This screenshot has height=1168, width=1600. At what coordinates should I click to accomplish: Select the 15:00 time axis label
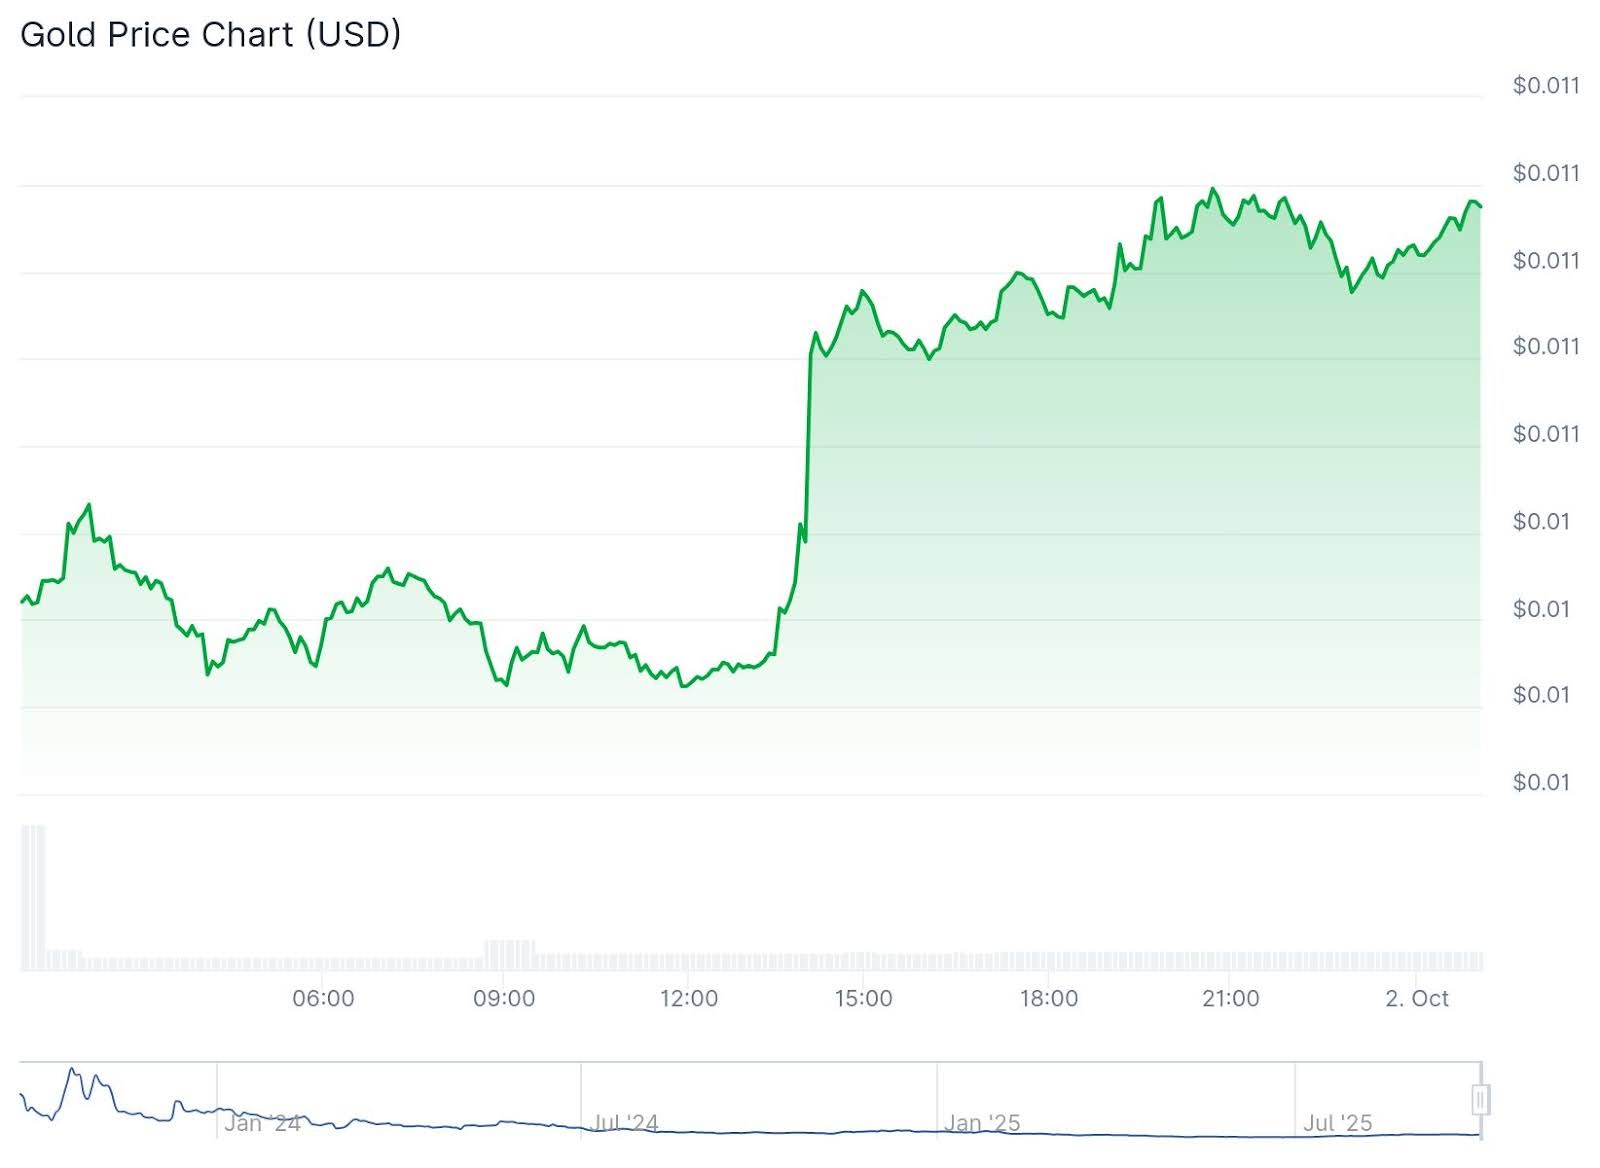(863, 998)
